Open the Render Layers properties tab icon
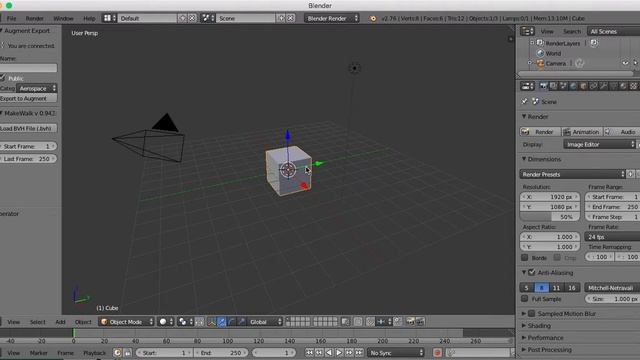The width and height of the screenshot is (640, 360). tap(553, 86)
